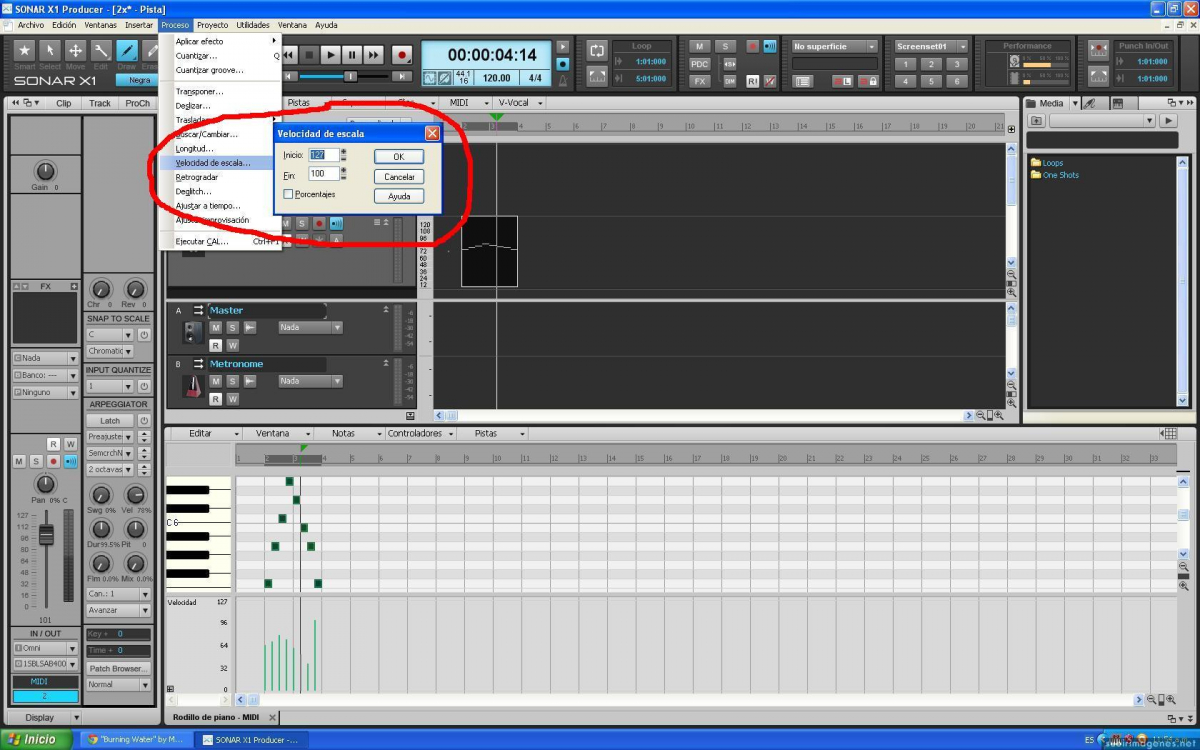Activate the Edit tool
This screenshot has width=1200, height=750.
coord(101,50)
